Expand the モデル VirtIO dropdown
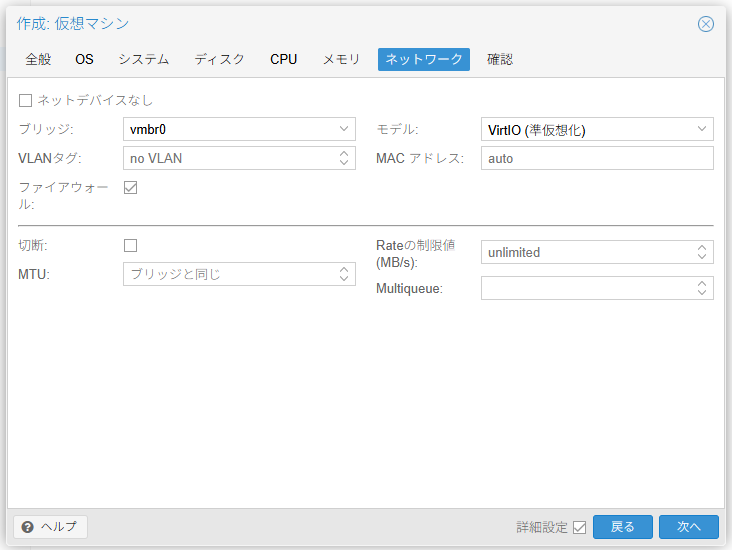 [x=702, y=129]
